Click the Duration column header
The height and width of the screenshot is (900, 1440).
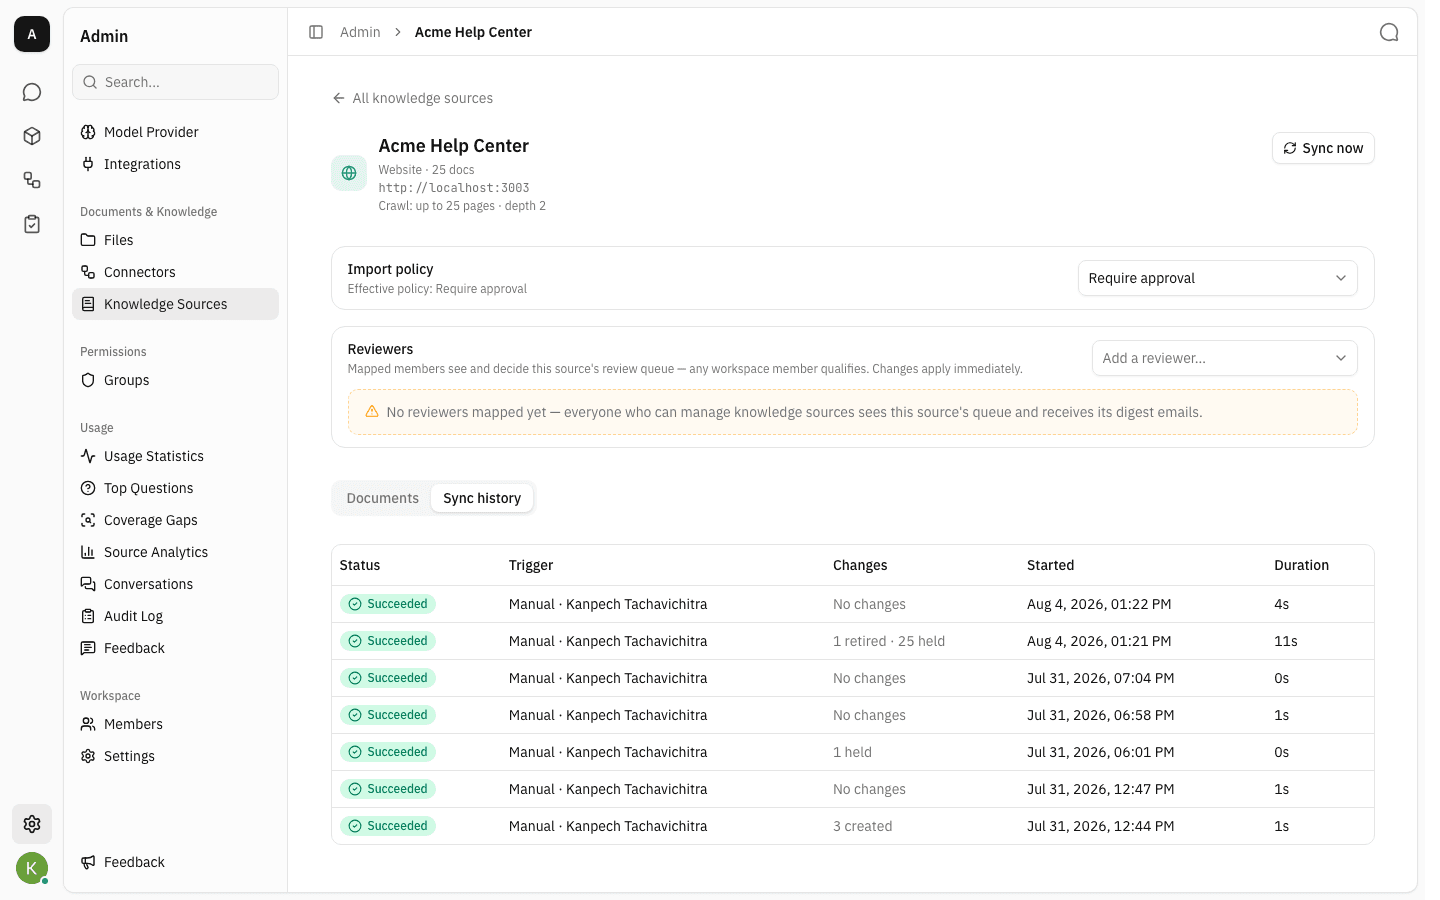[x=1301, y=565]
